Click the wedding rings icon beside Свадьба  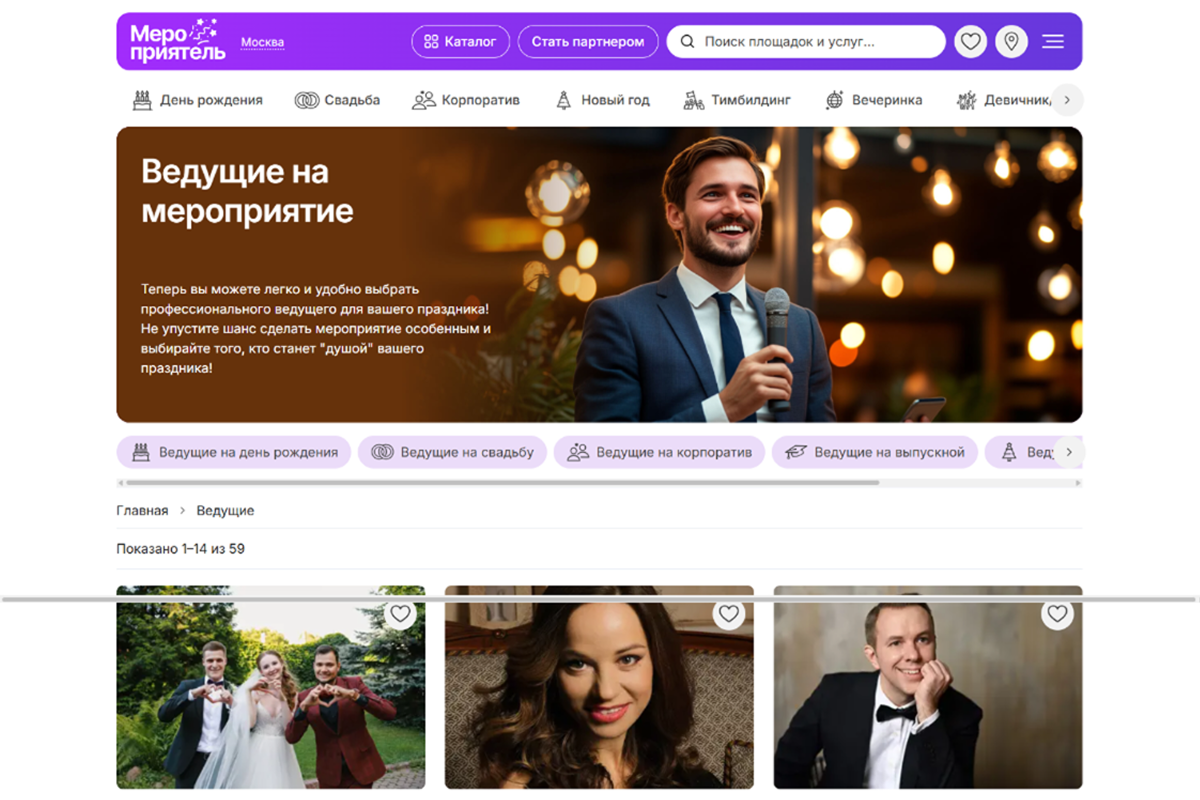(306, 100)
